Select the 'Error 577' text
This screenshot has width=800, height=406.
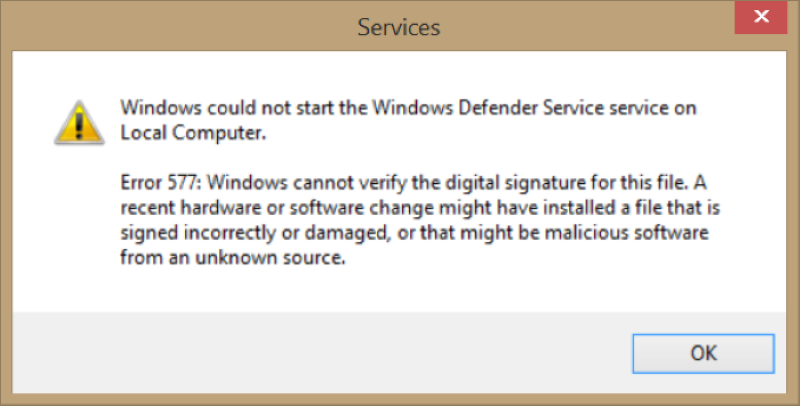(161, 183)
